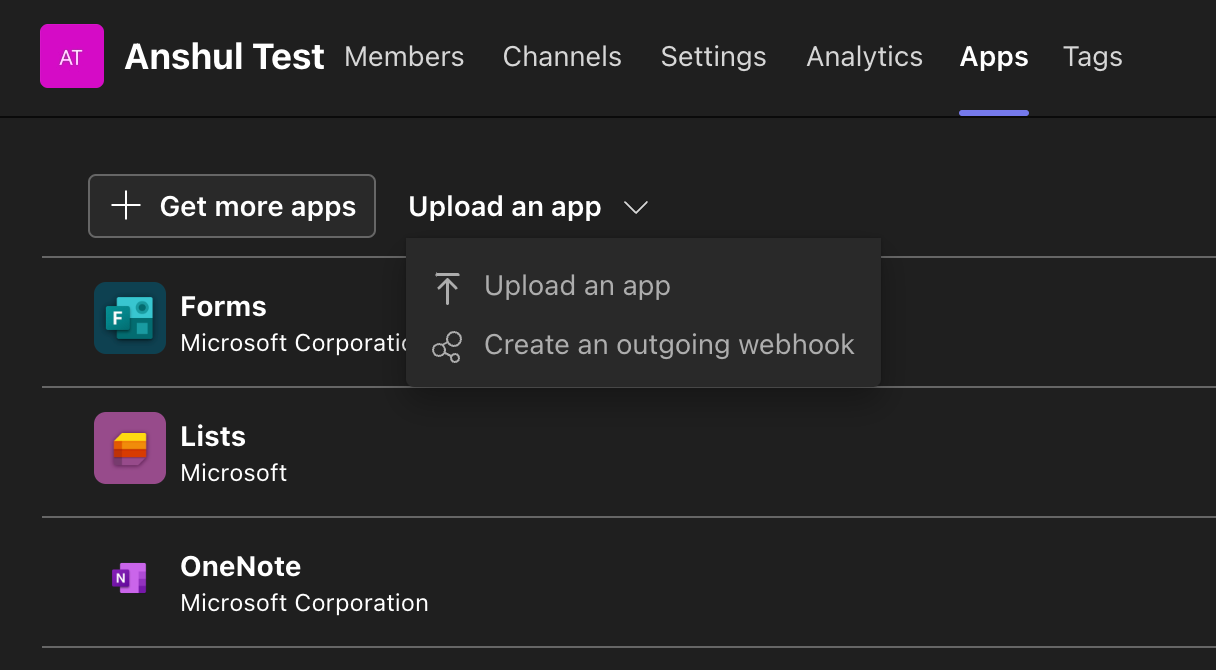Go to the Tags tab

click(x=1092, y=57)
